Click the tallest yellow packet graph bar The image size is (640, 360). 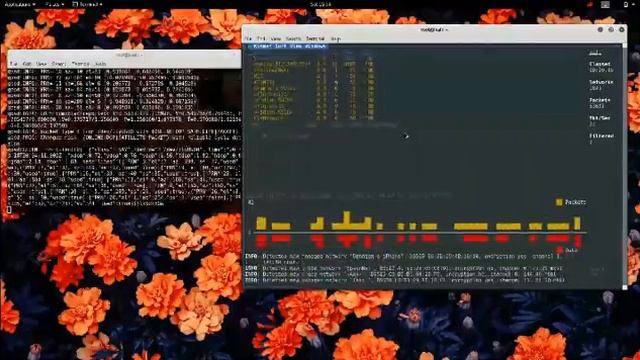pos(347,220)
